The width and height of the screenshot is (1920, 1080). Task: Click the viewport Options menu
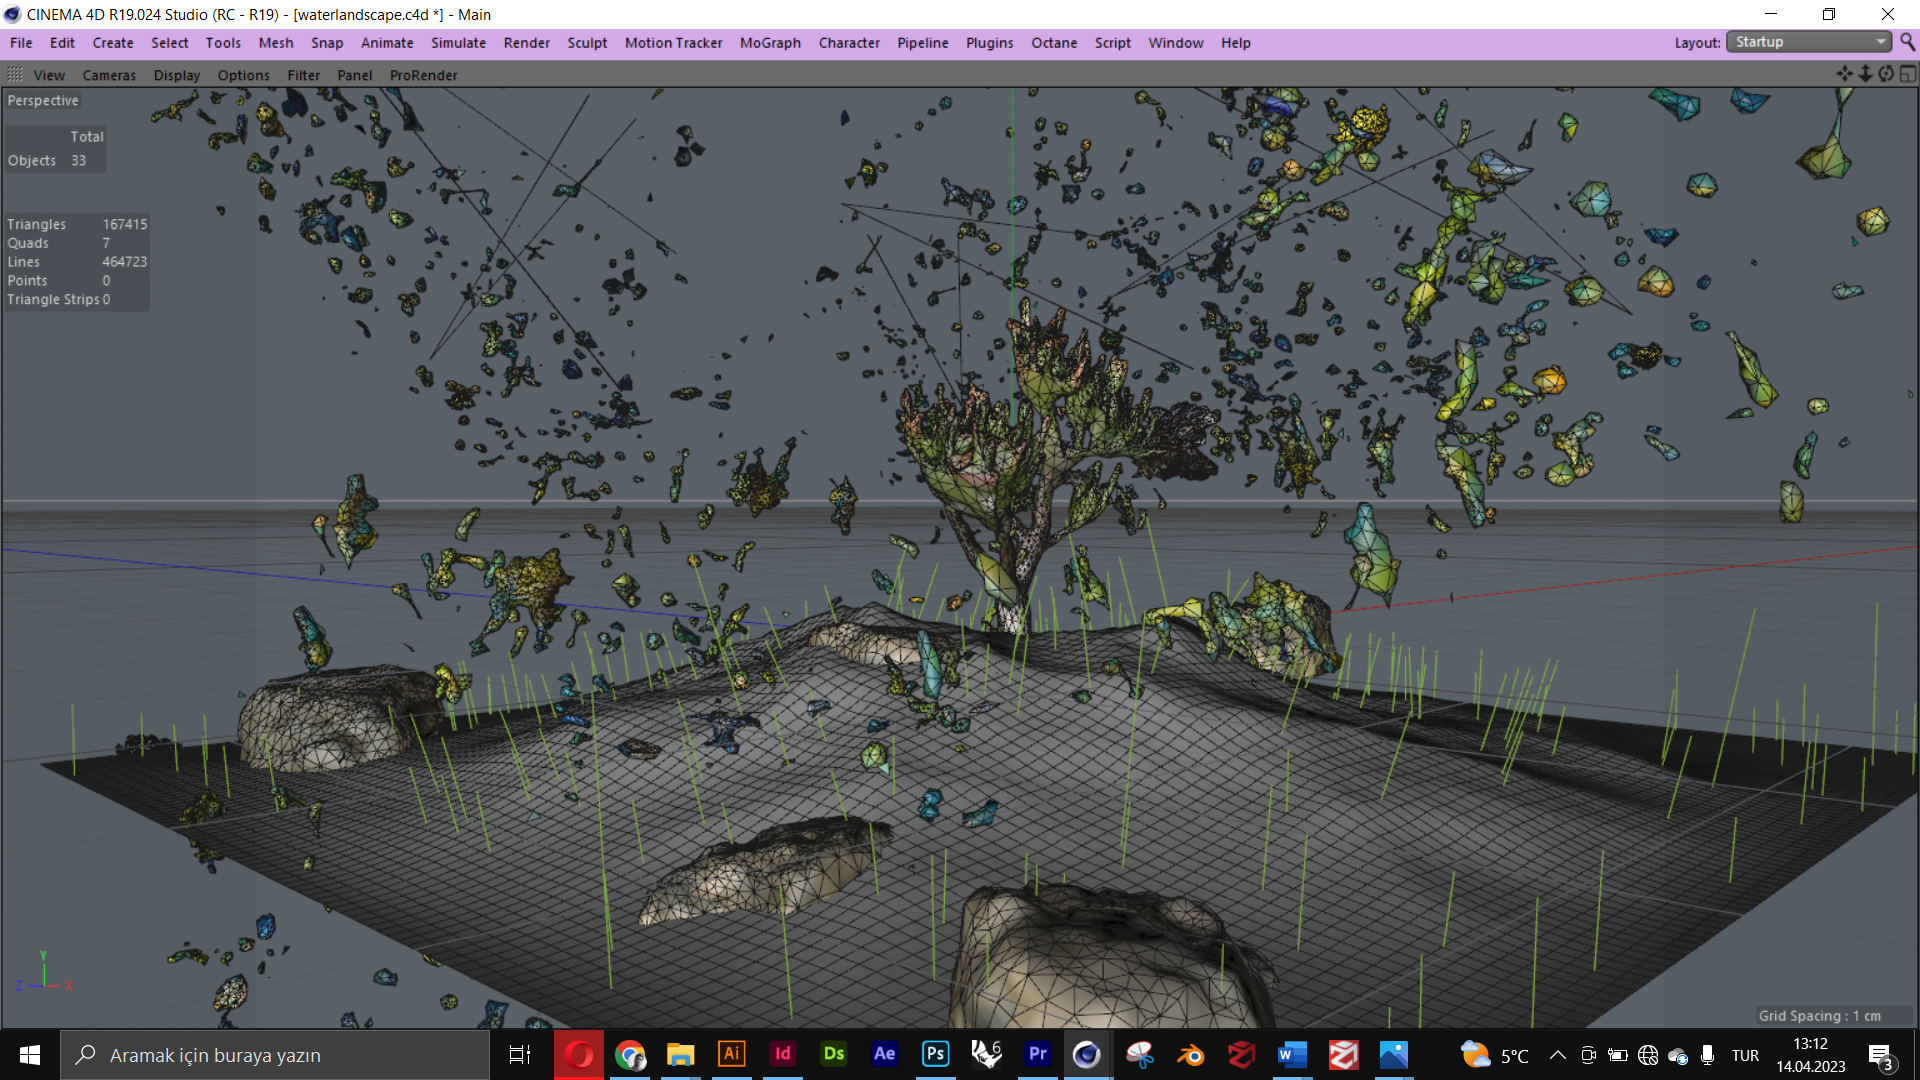pos(243,75)
